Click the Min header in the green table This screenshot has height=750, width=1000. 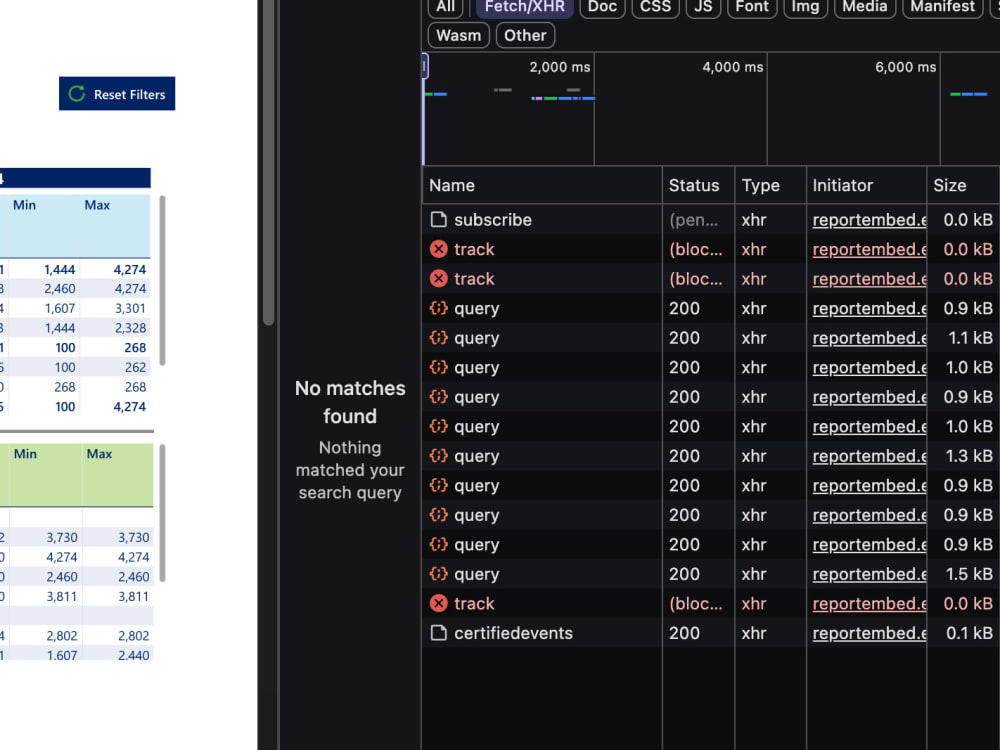[x=25, y=453]
